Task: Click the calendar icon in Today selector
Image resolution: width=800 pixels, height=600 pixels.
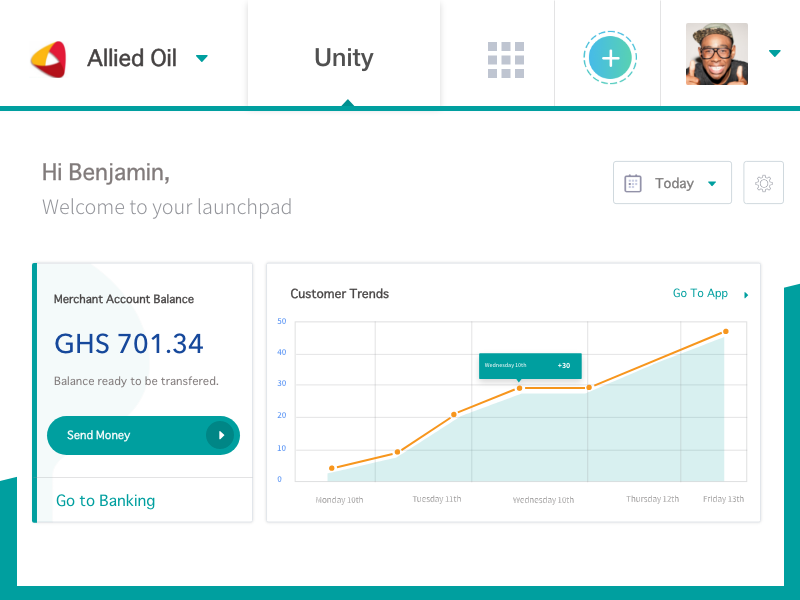Action: click(633, 183)
